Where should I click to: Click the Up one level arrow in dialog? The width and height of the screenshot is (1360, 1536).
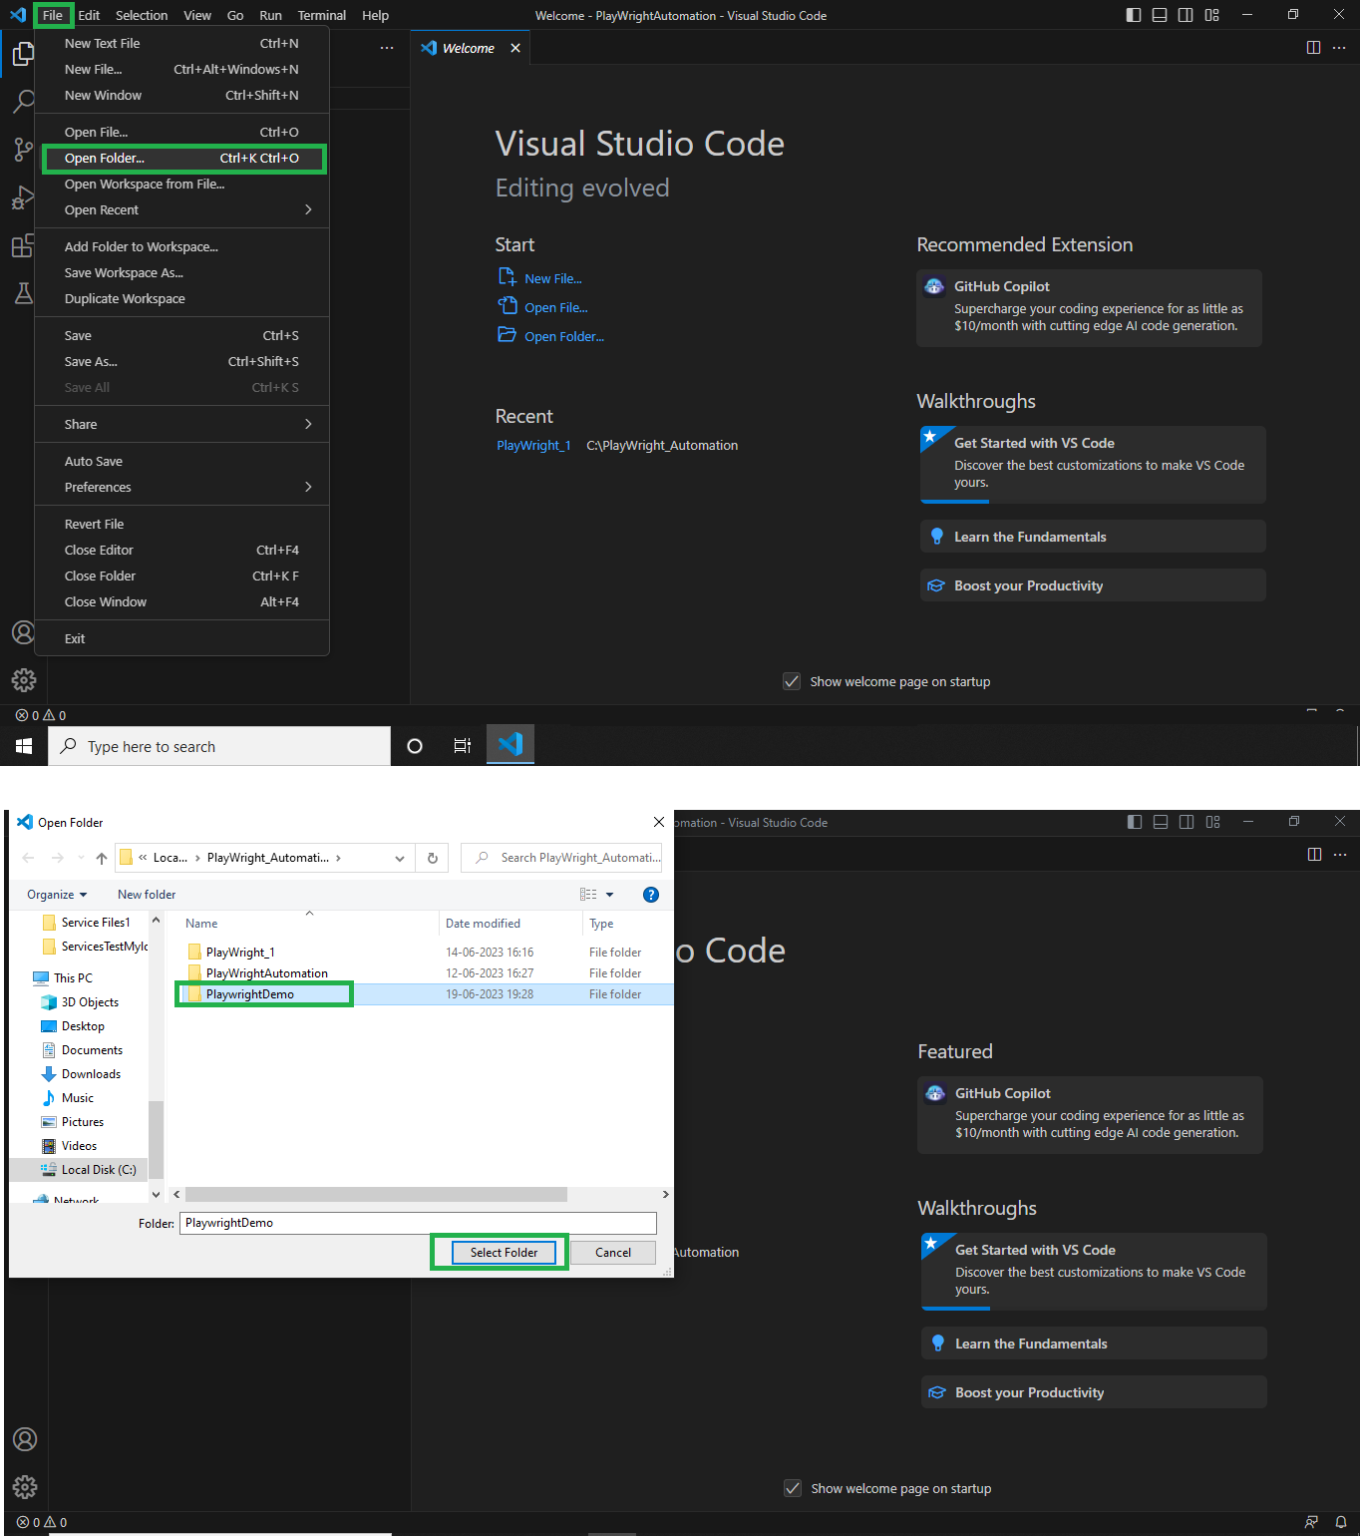point(101,858)
